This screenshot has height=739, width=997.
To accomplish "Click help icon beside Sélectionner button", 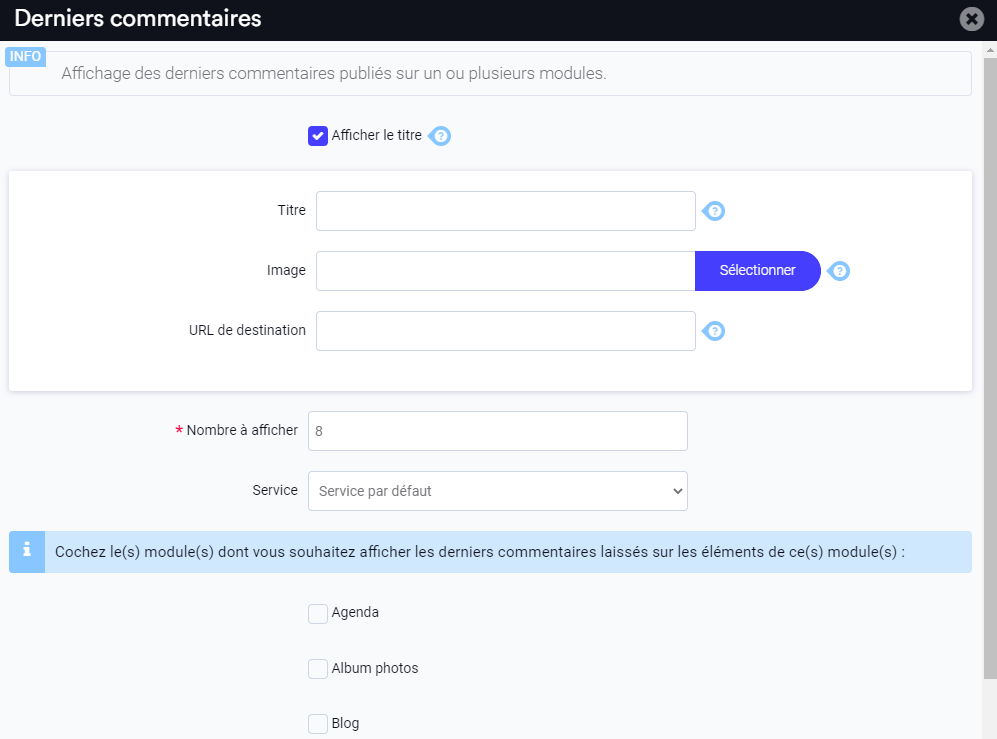I will pyautogui.click(x=839, y=271).
